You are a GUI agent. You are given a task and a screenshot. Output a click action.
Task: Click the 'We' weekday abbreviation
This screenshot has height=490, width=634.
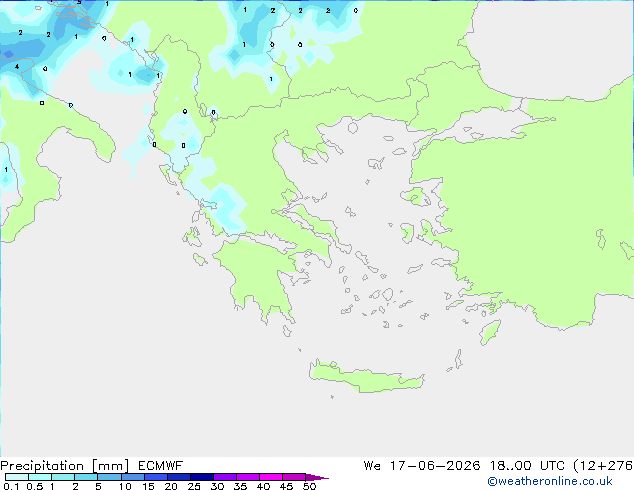tap(372, 466)
